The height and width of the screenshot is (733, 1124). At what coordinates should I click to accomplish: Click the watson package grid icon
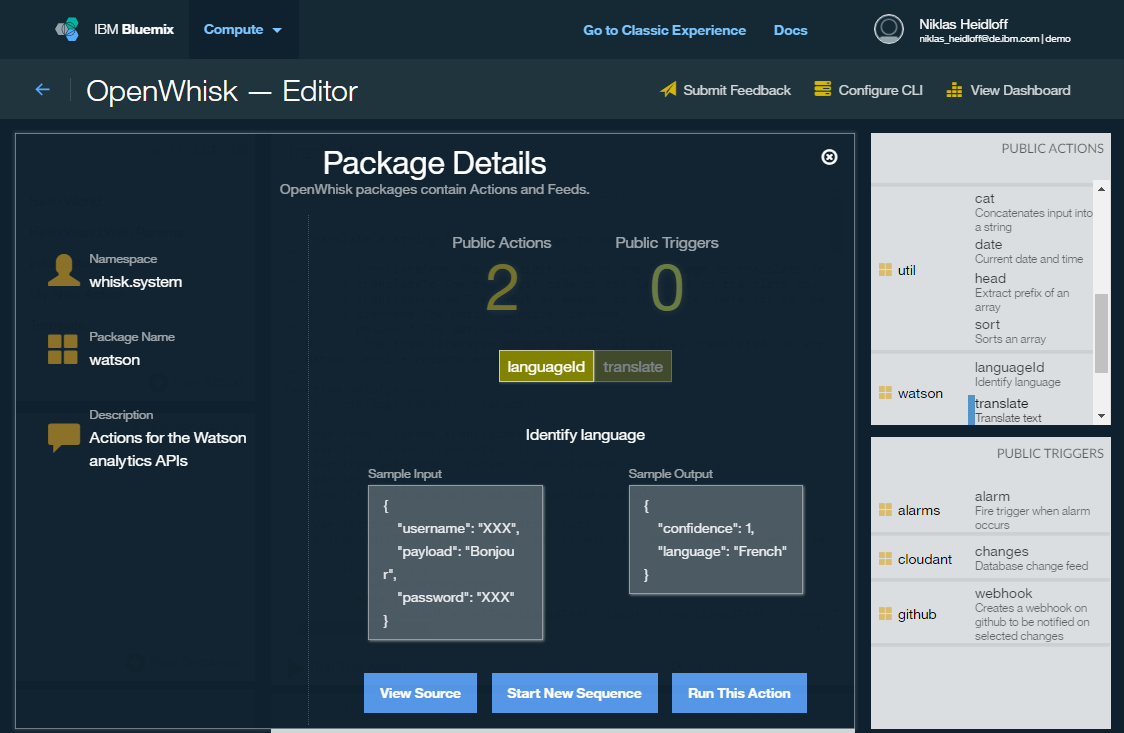(885, 393)
